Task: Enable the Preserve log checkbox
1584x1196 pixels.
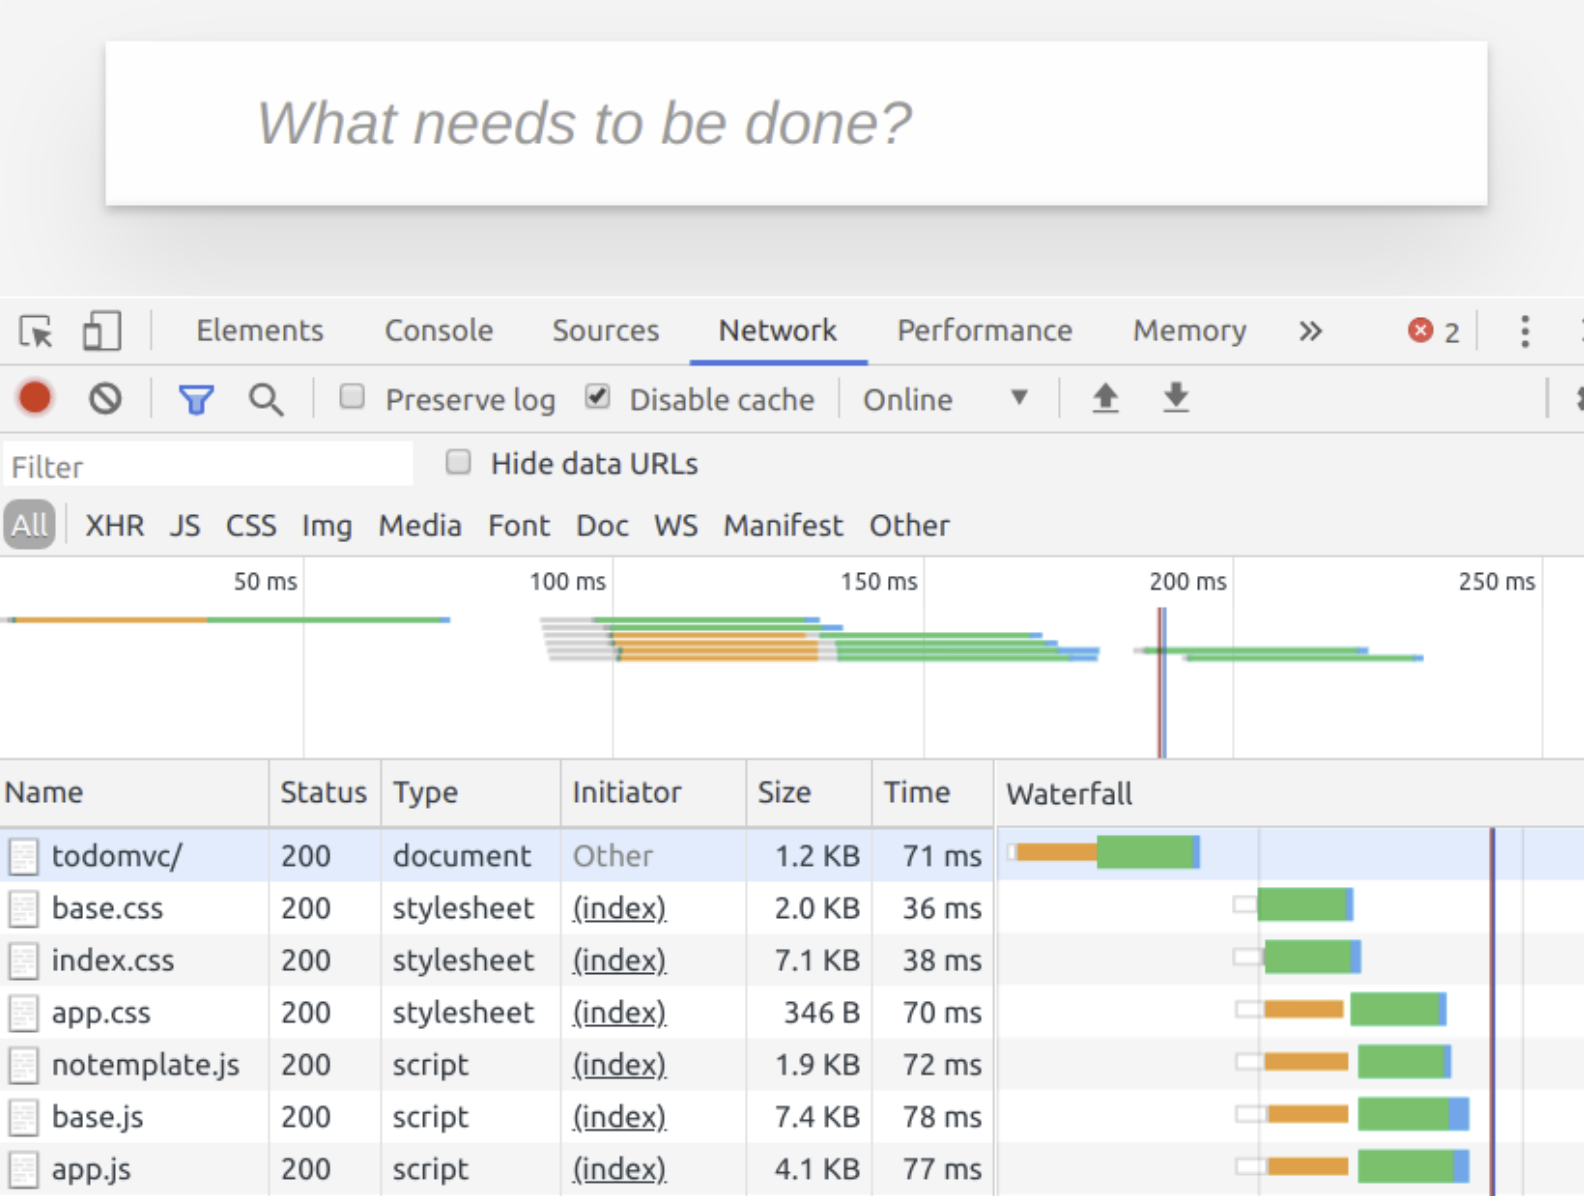Action: coord(352,397)
